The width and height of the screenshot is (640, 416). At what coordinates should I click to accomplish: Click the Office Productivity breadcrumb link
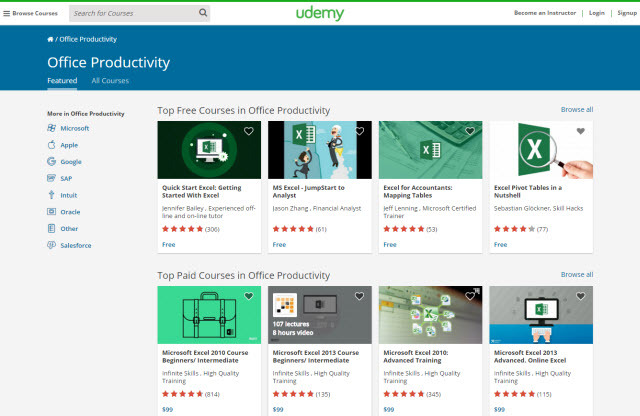(88, 39)
